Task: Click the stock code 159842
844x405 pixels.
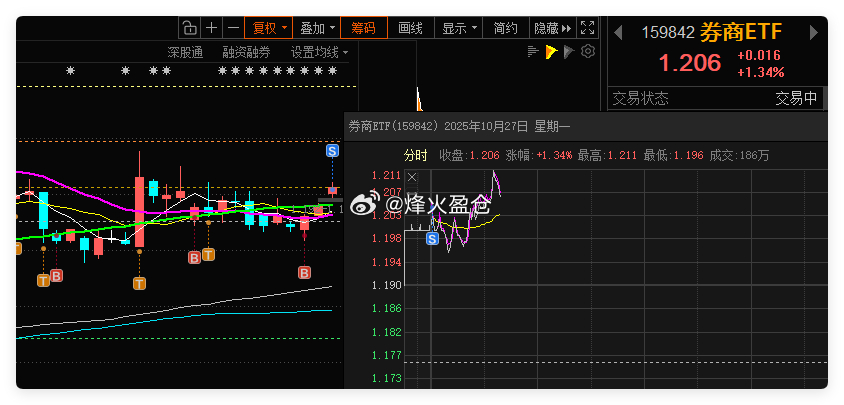Action: pyautogui.click(x=668, y=33)
